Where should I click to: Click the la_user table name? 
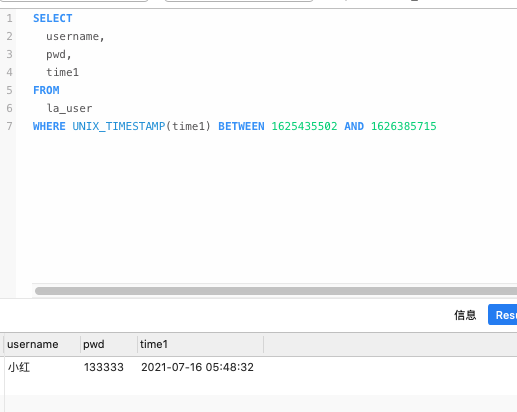tap(69, 108)
